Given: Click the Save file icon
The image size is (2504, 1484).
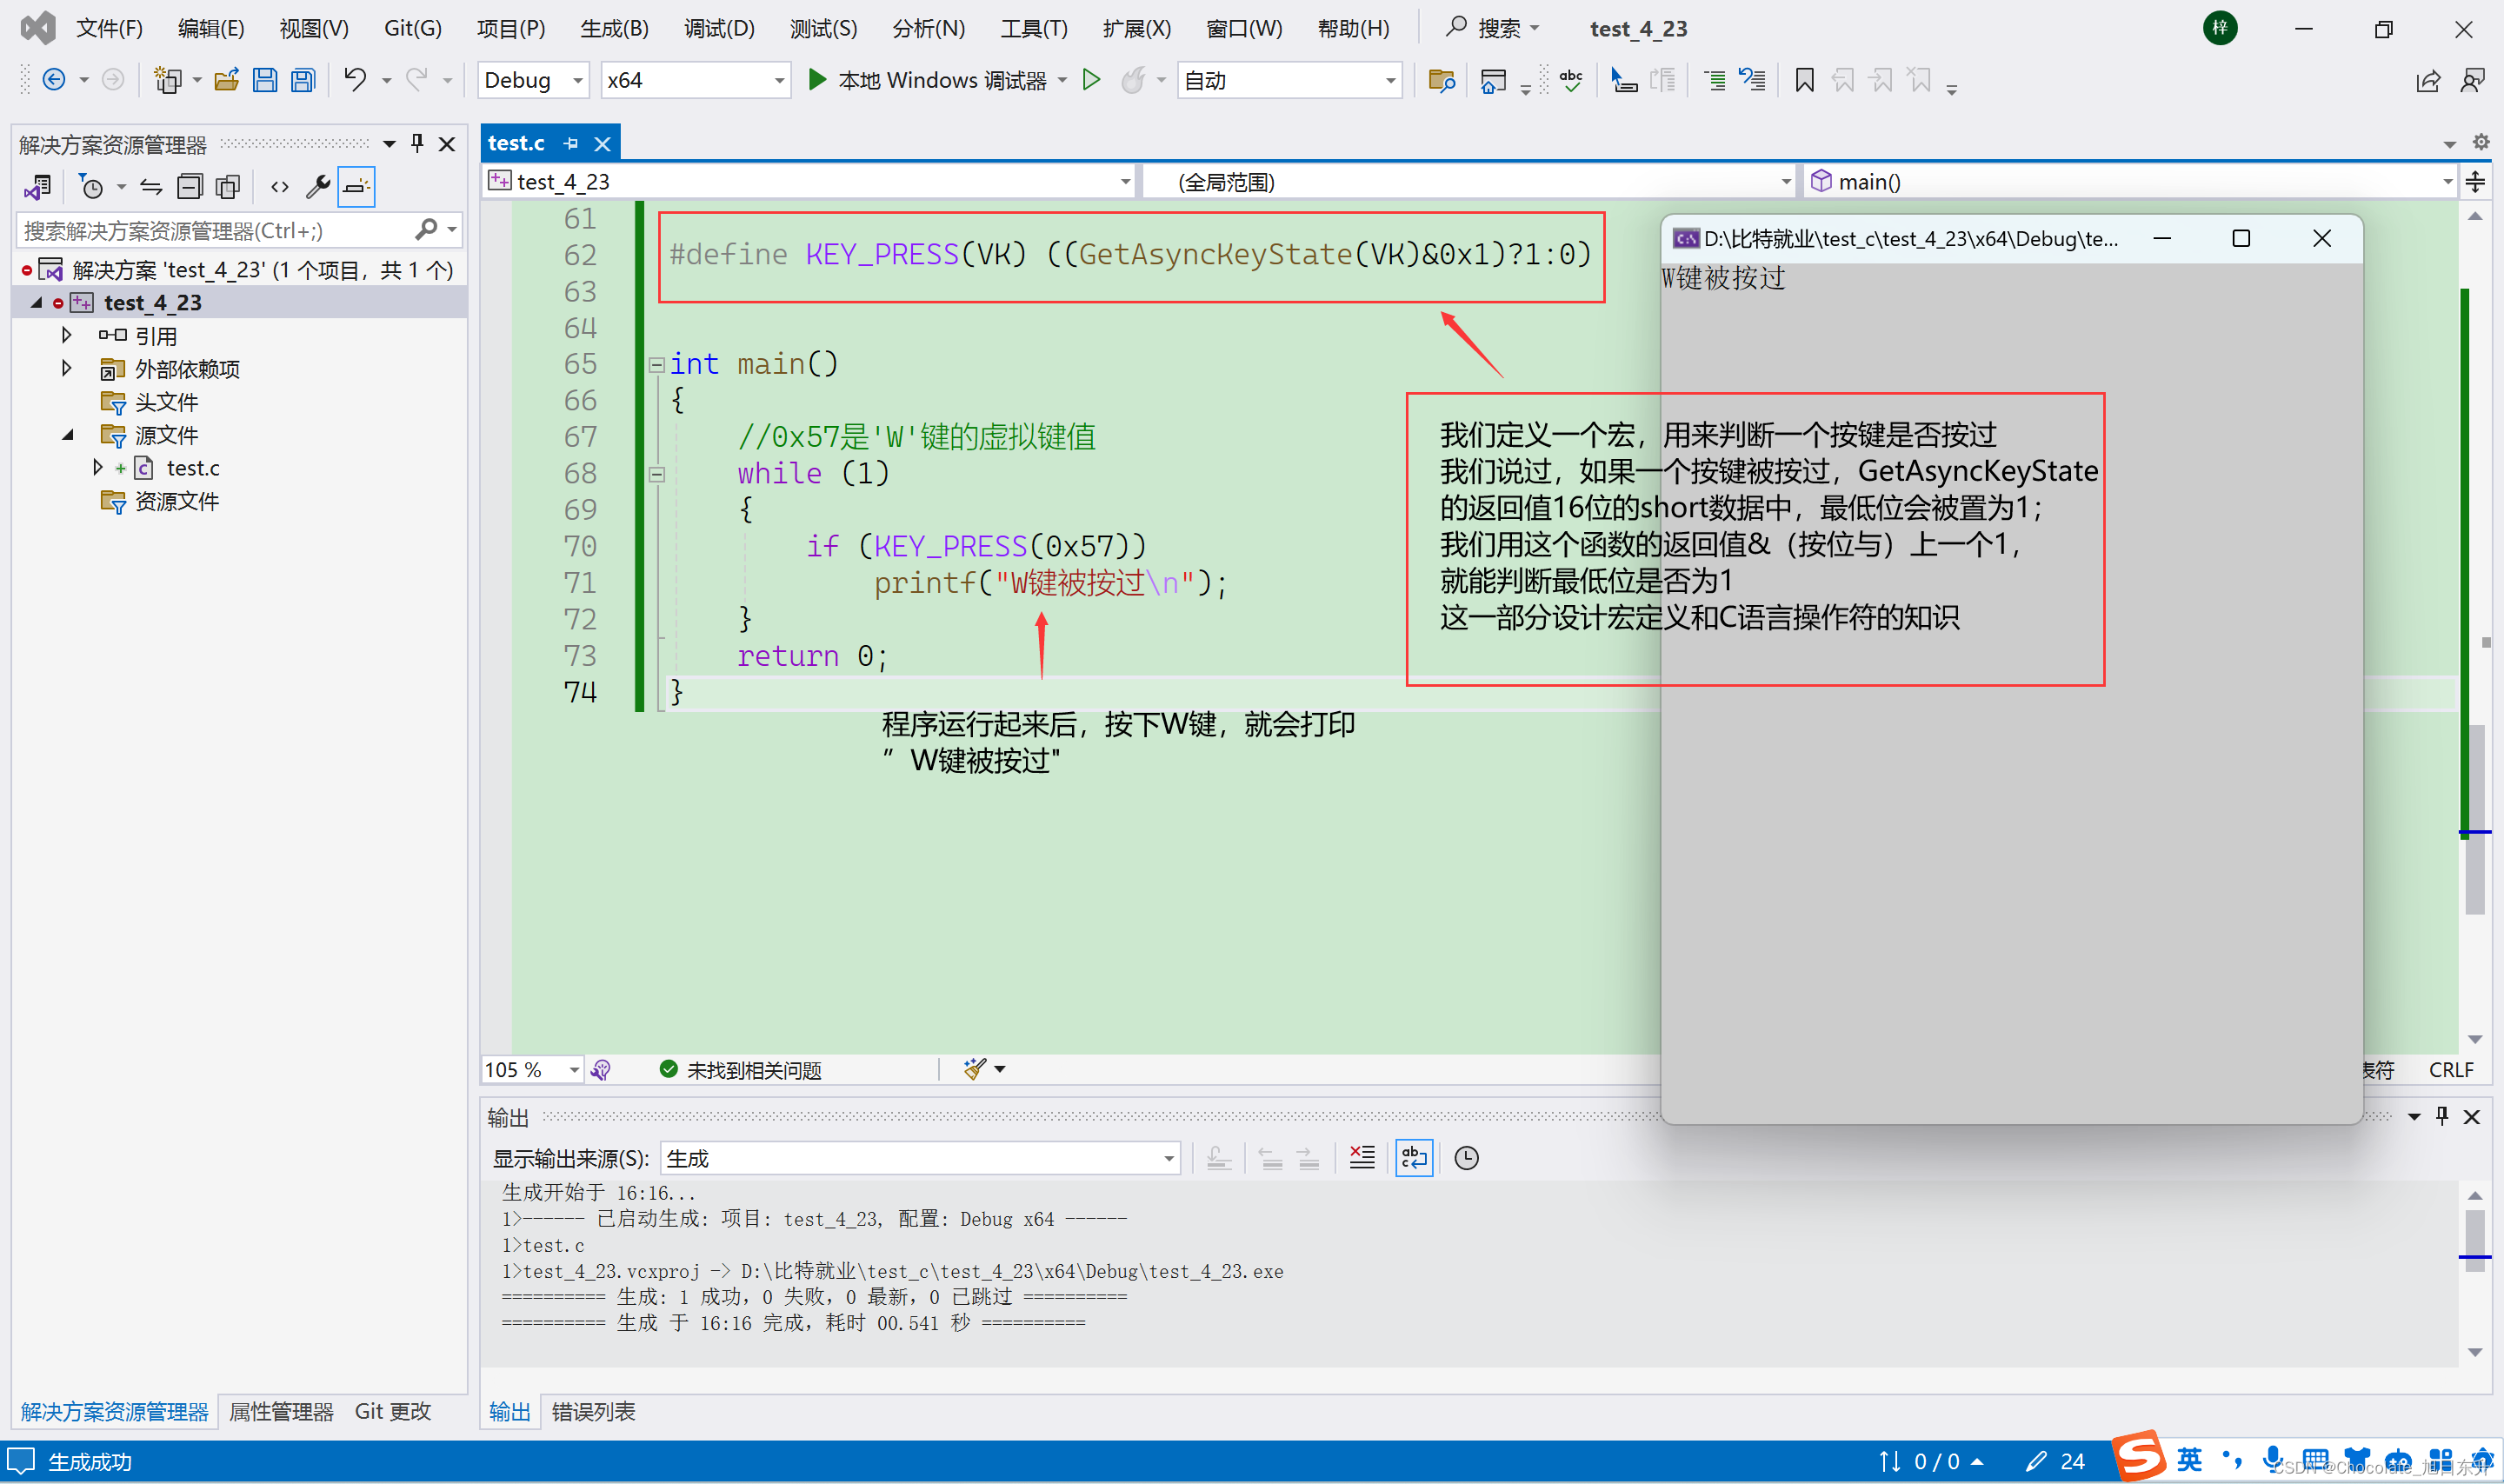Looking at the screenshot, I should click(264, 80).
